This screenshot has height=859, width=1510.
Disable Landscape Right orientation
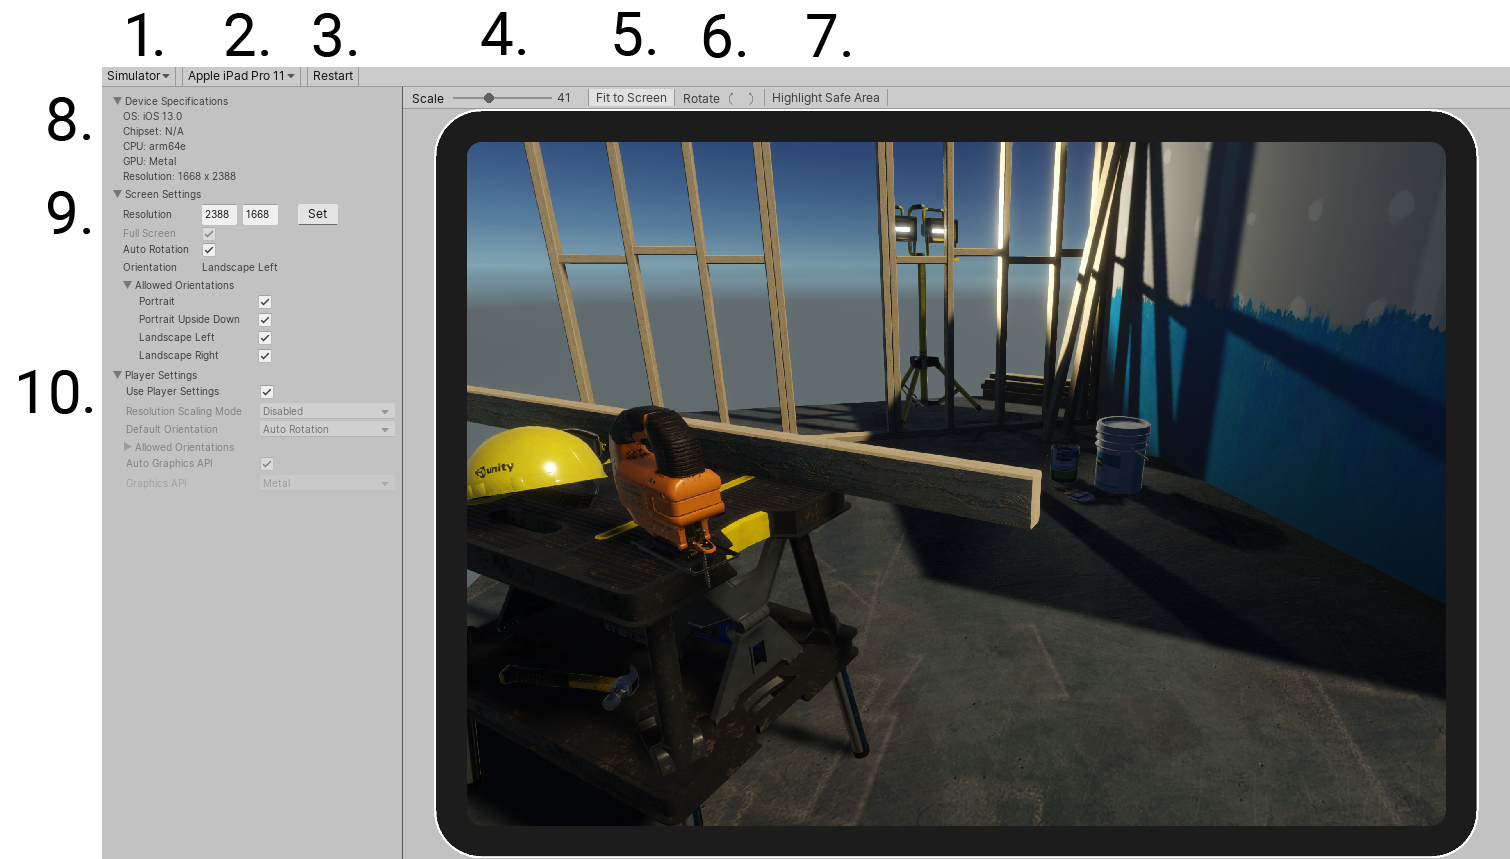[x=265, y=355]
